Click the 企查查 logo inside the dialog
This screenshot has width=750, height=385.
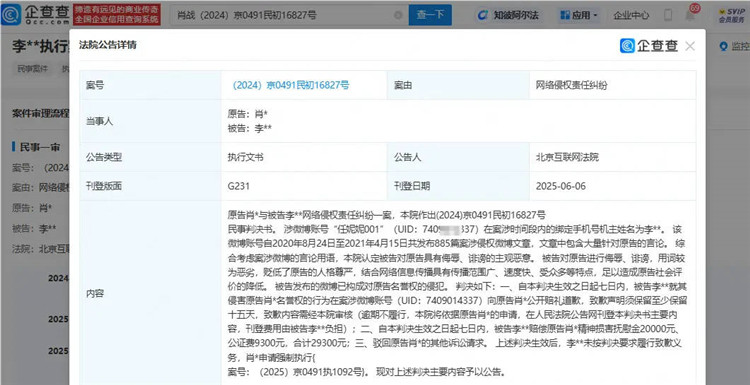point(649,46)
